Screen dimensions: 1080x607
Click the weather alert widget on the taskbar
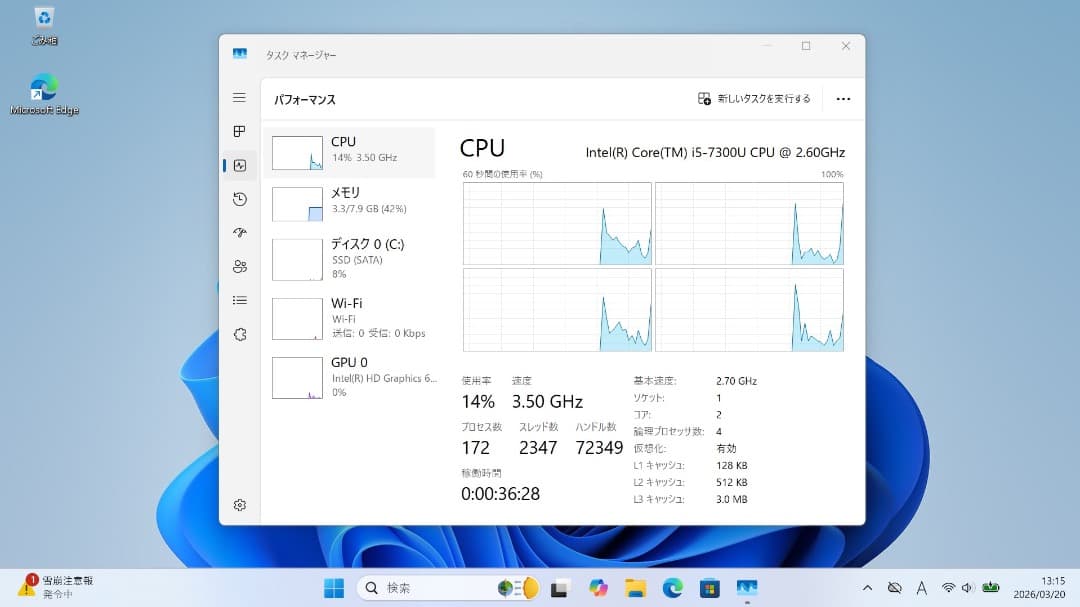(45, 588)
